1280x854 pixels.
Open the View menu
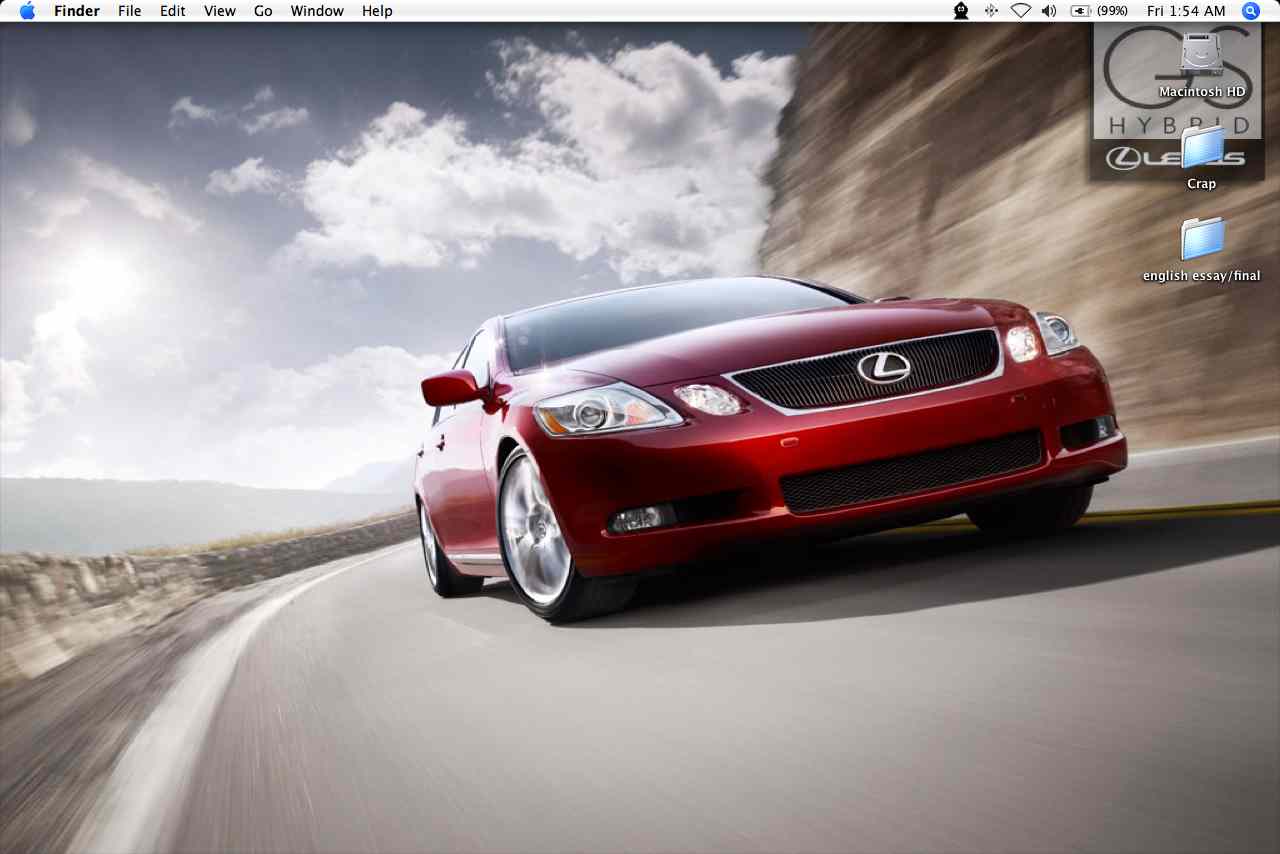(x=220, y=11)
